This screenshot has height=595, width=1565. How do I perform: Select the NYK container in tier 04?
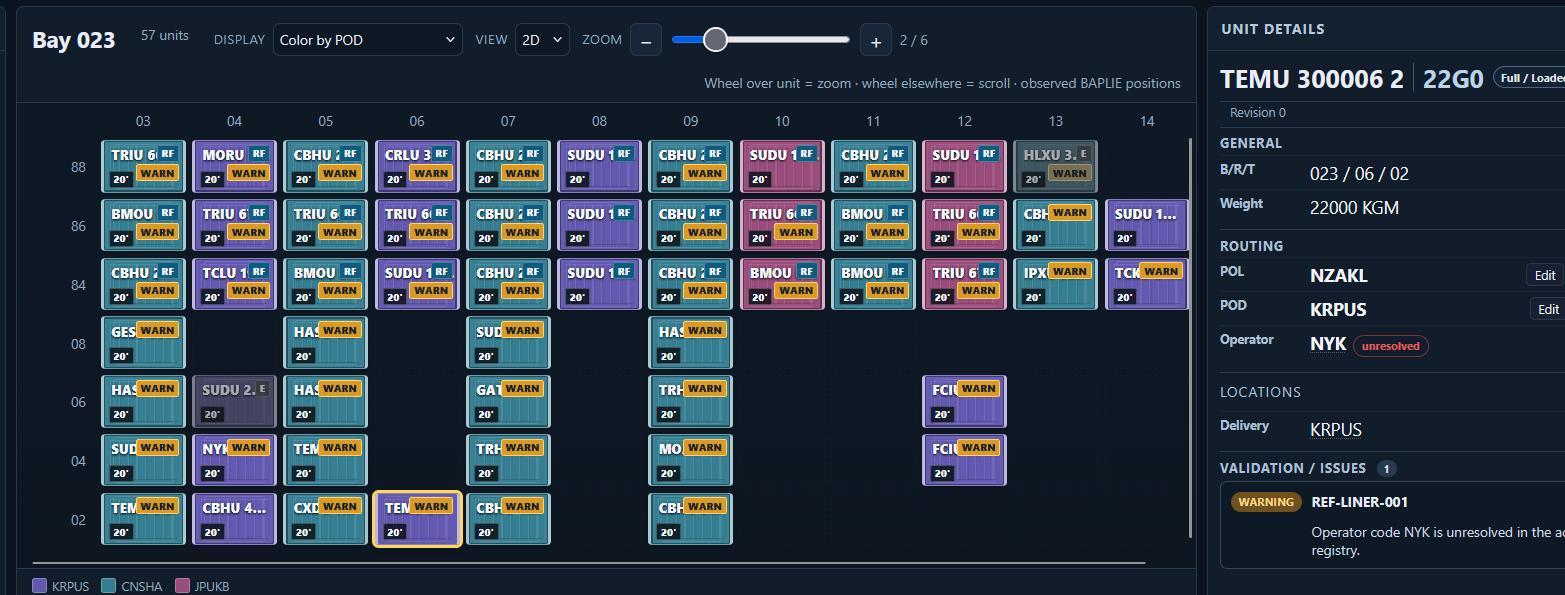click(x=234, y=460)
